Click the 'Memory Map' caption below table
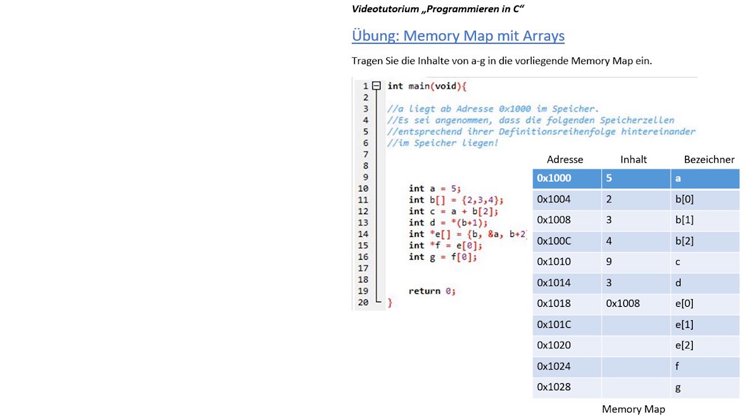Image resolution: width=747 pixels, height=420 pixels. (x=633, y=409)
